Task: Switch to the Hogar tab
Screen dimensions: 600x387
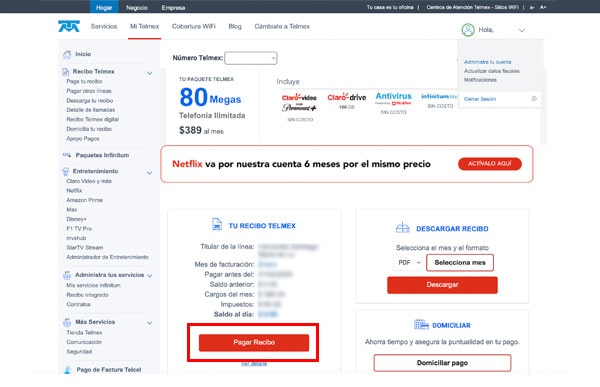Action: click(x=104, y=7)
